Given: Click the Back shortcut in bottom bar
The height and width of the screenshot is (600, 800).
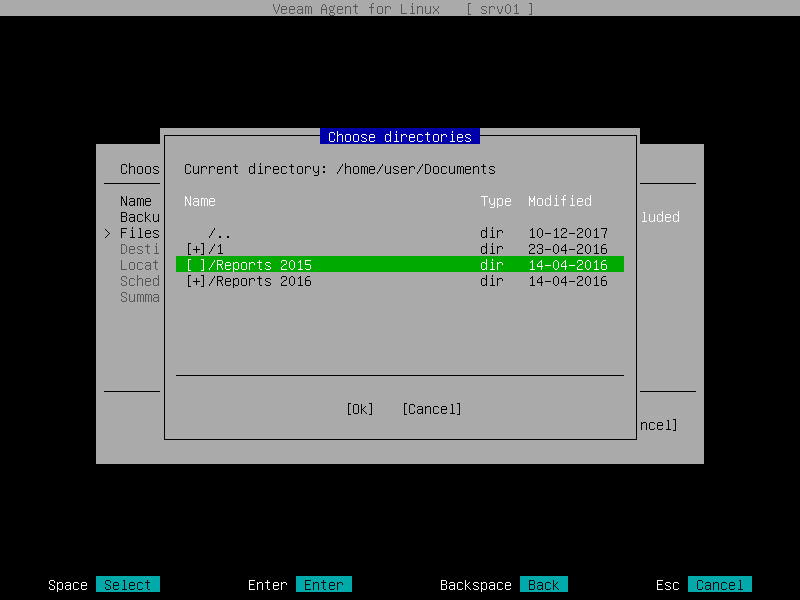Looking at the screenshot, I should [x=546, y=584].
